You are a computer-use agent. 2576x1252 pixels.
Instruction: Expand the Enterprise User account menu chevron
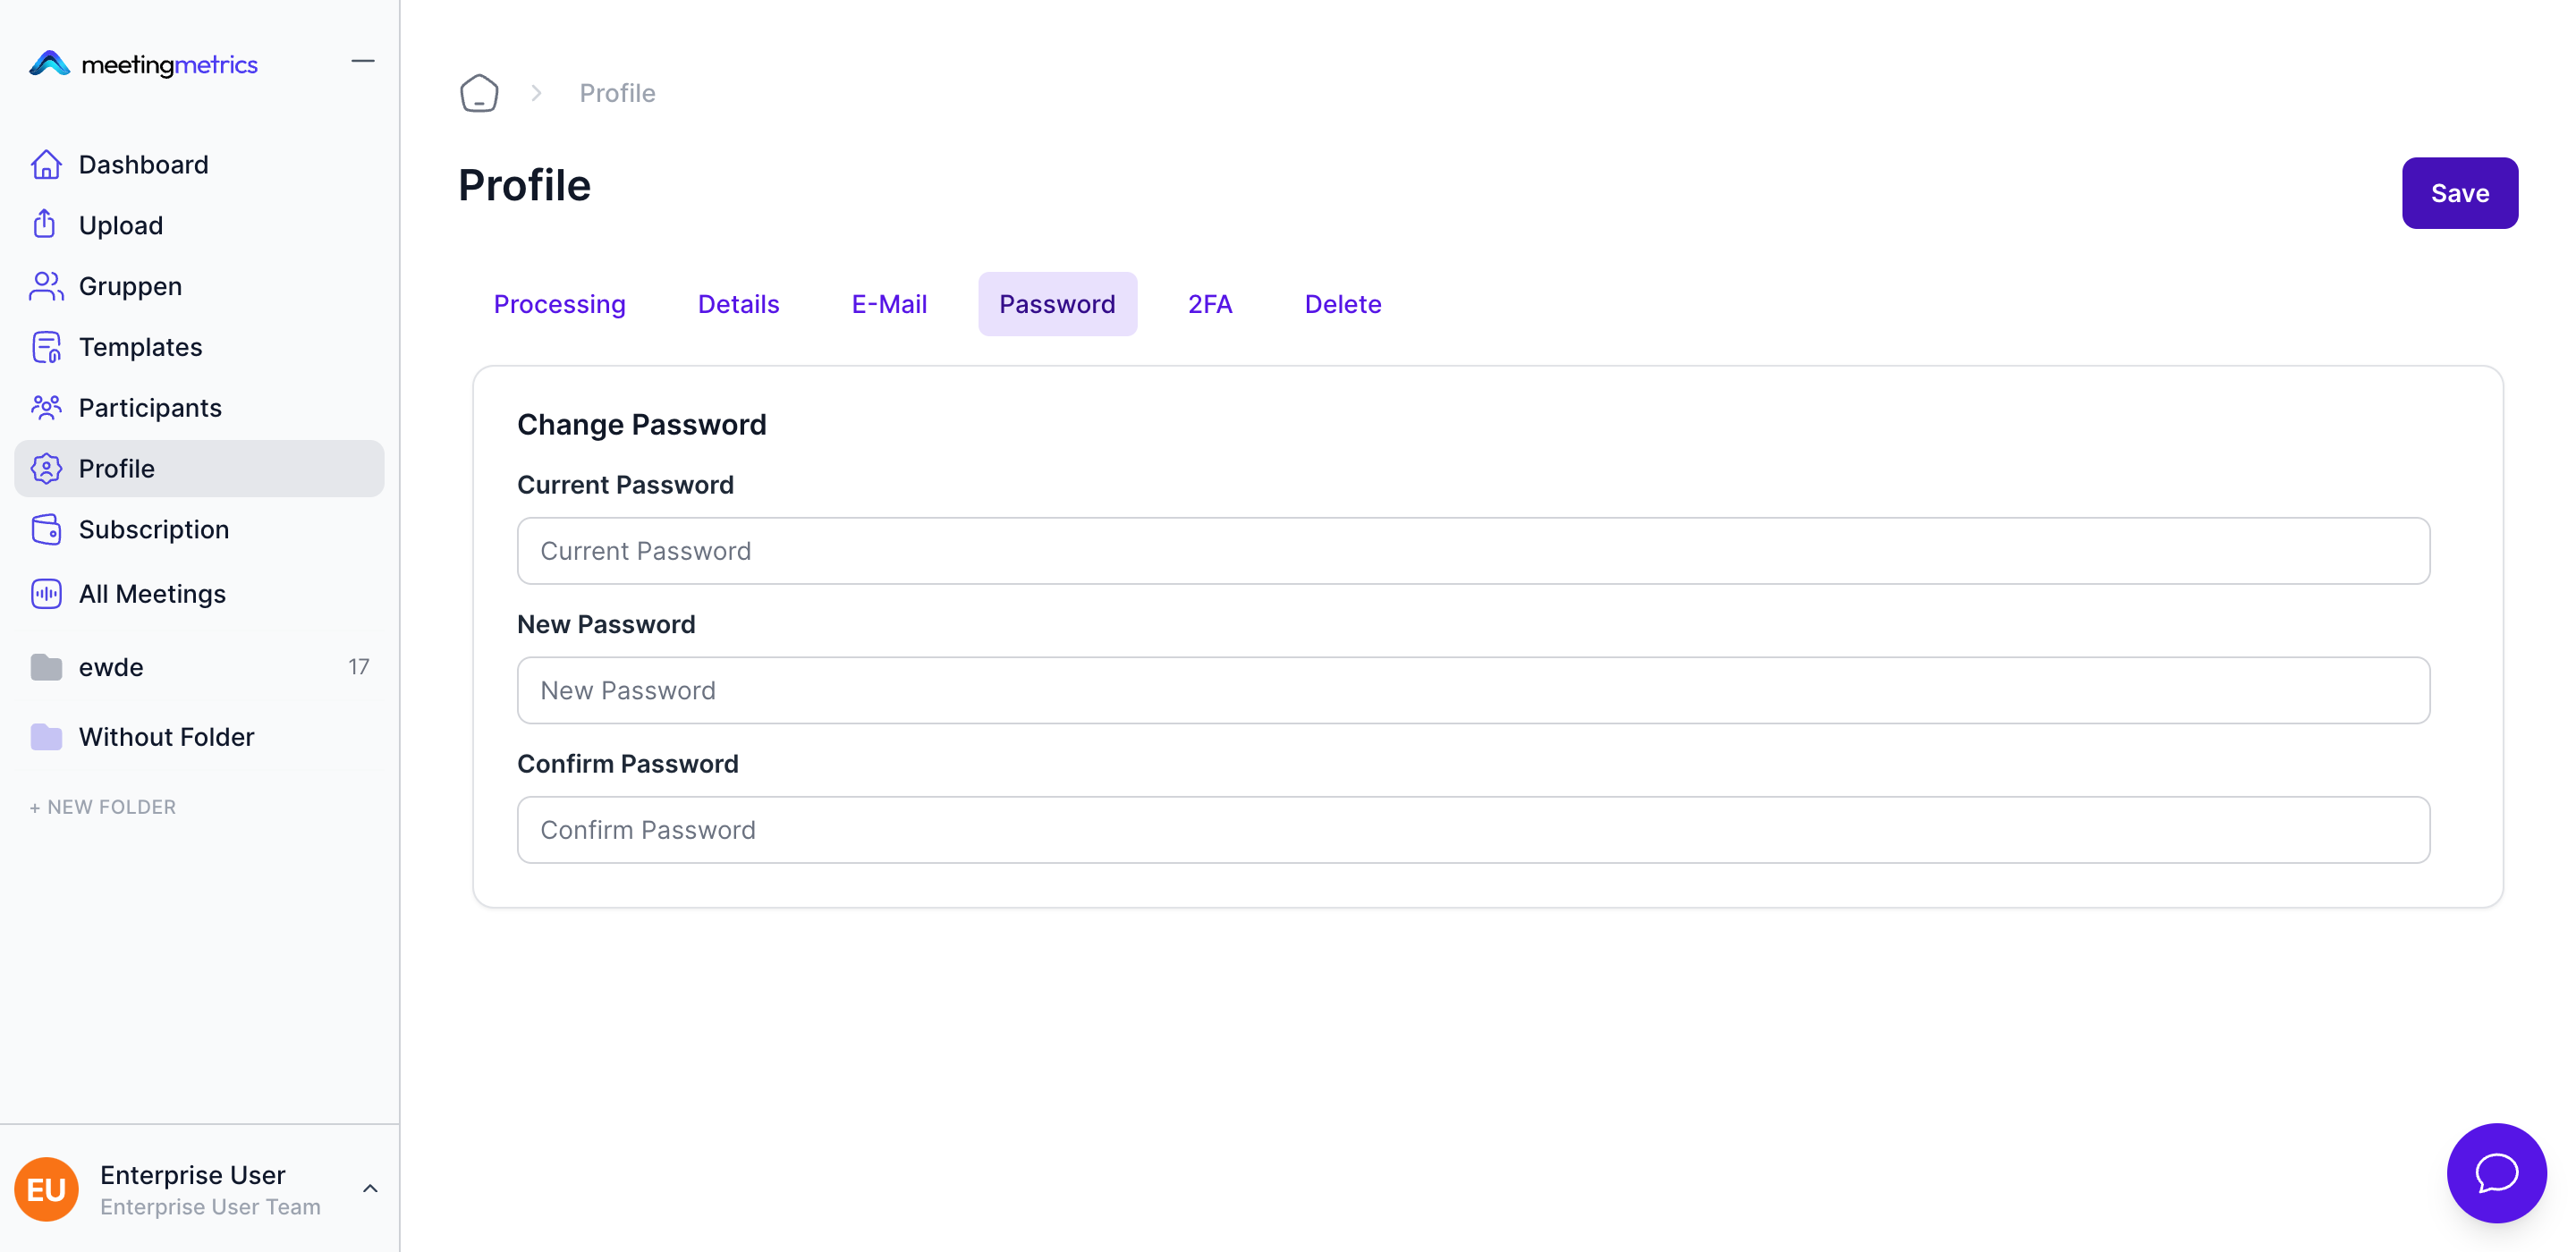point(370,1188)
